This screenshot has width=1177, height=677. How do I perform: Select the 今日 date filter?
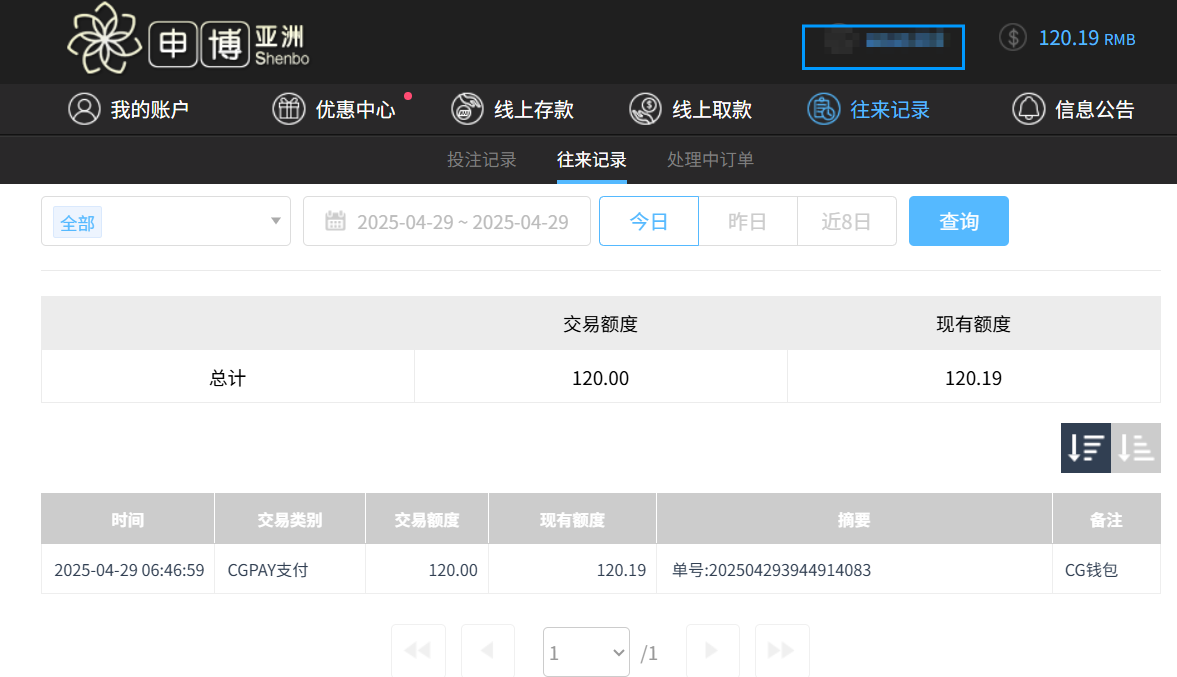[x=648, y=221]
